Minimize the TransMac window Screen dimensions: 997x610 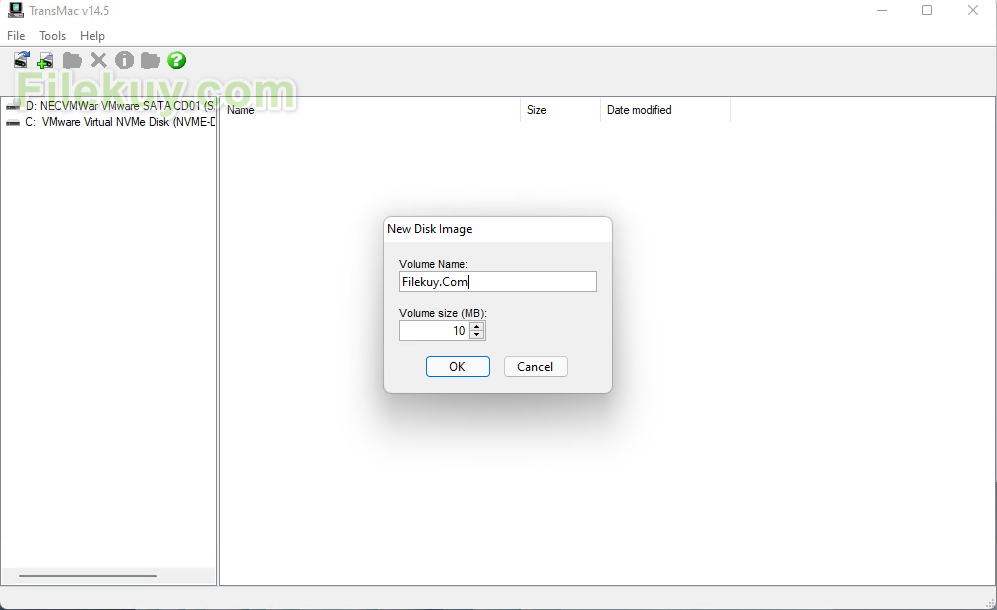tap(882, 10)
